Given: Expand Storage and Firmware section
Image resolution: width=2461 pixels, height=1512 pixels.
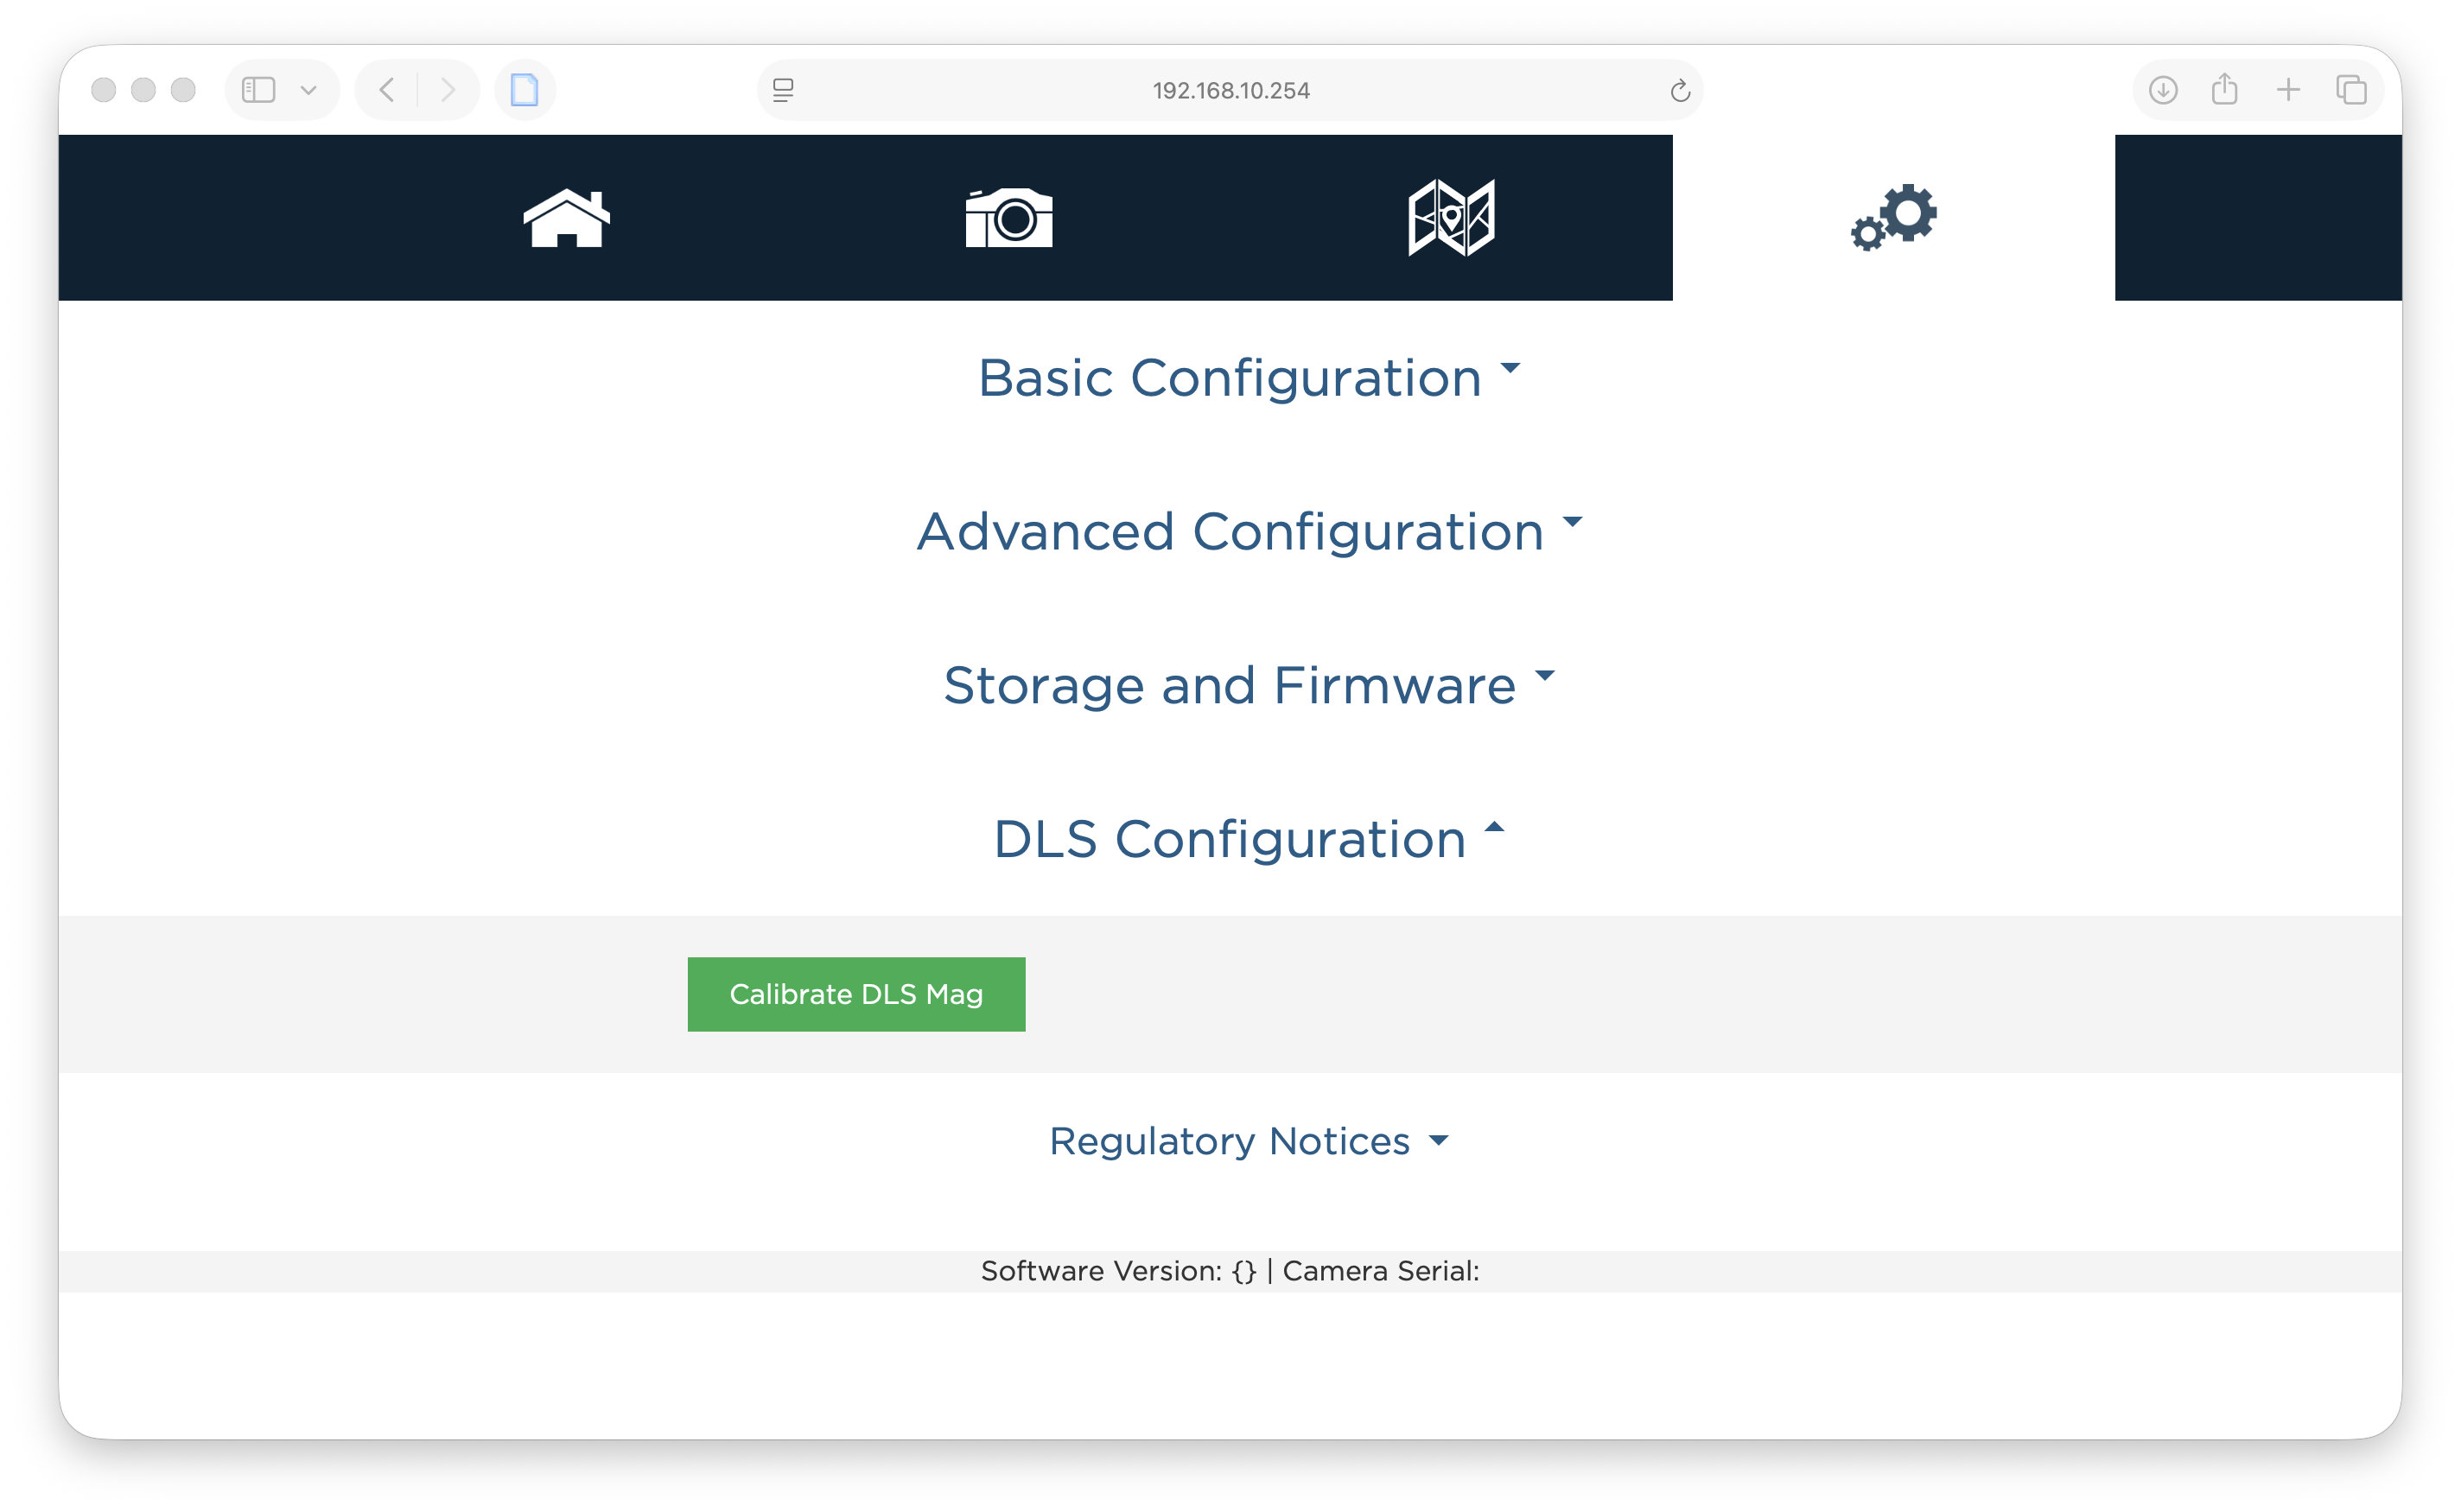Looking at the screenshot, I should coord(1248,685).
